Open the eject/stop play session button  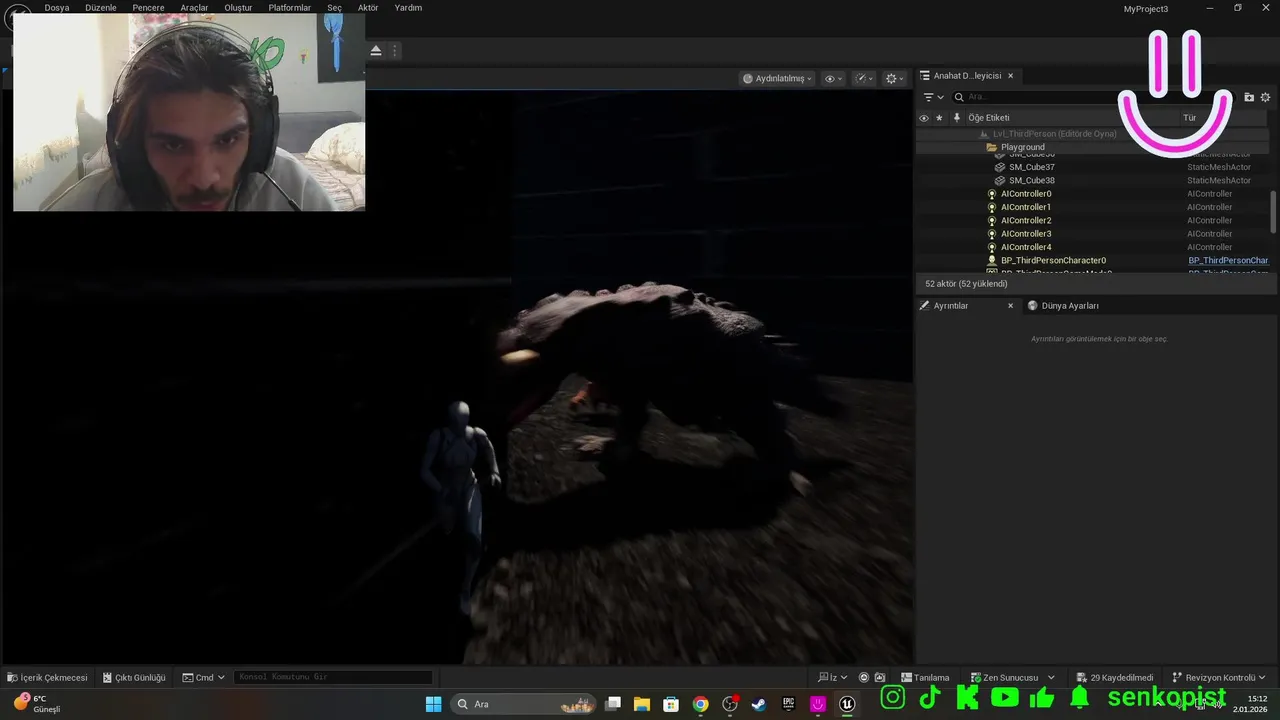coord(376,50)
